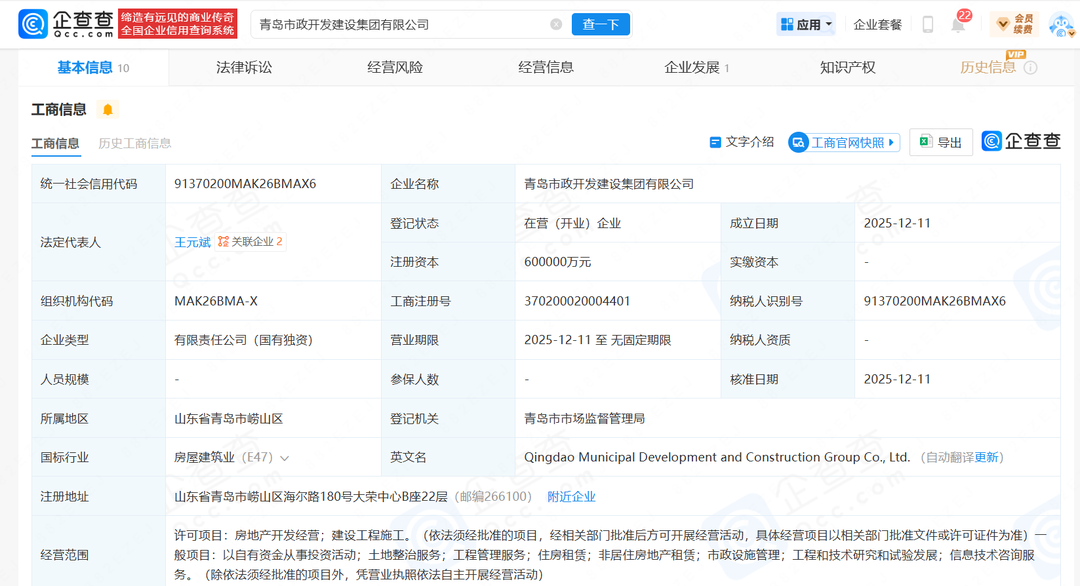Click the 文字介绍 text intro icon

715,142
